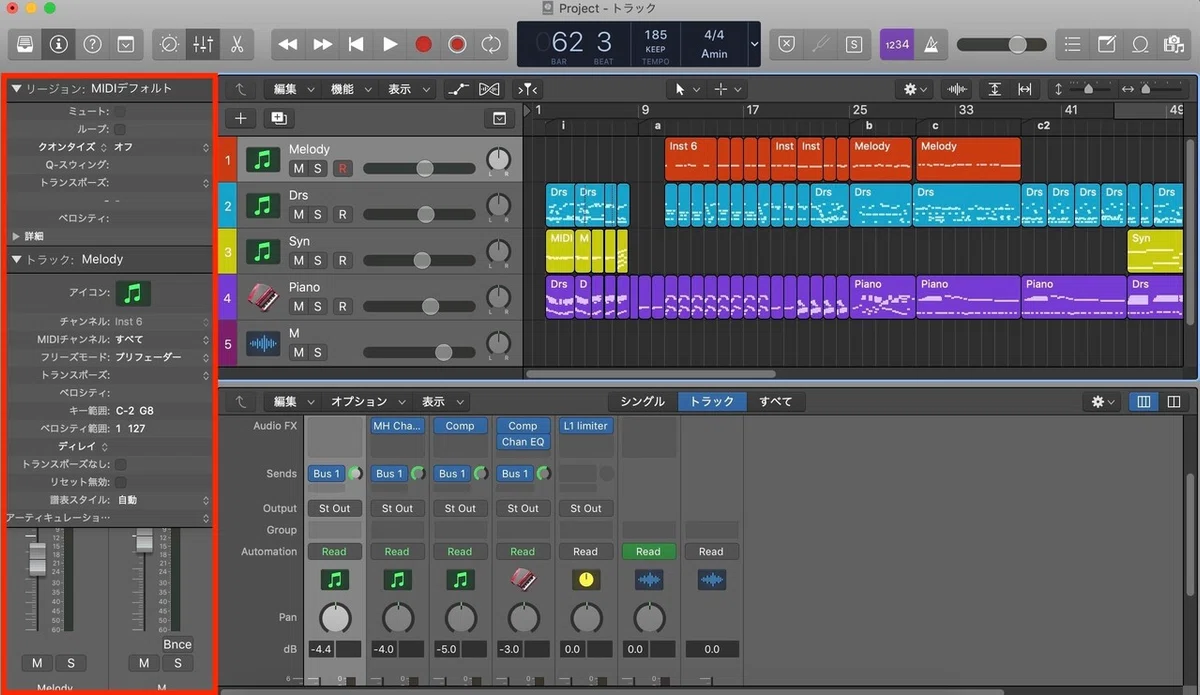This screenshot has width=1200, height=695.
Task: Add new track with plus button
Action: 240,118
